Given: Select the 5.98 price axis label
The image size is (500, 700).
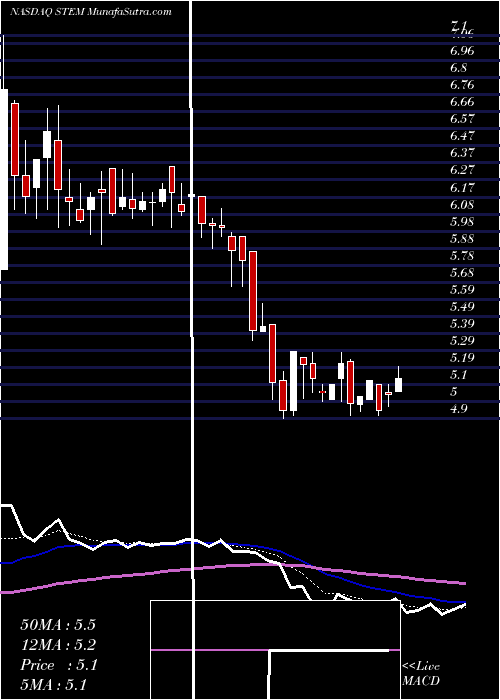Looking at the screenshot, I should (x=462, y=221).
